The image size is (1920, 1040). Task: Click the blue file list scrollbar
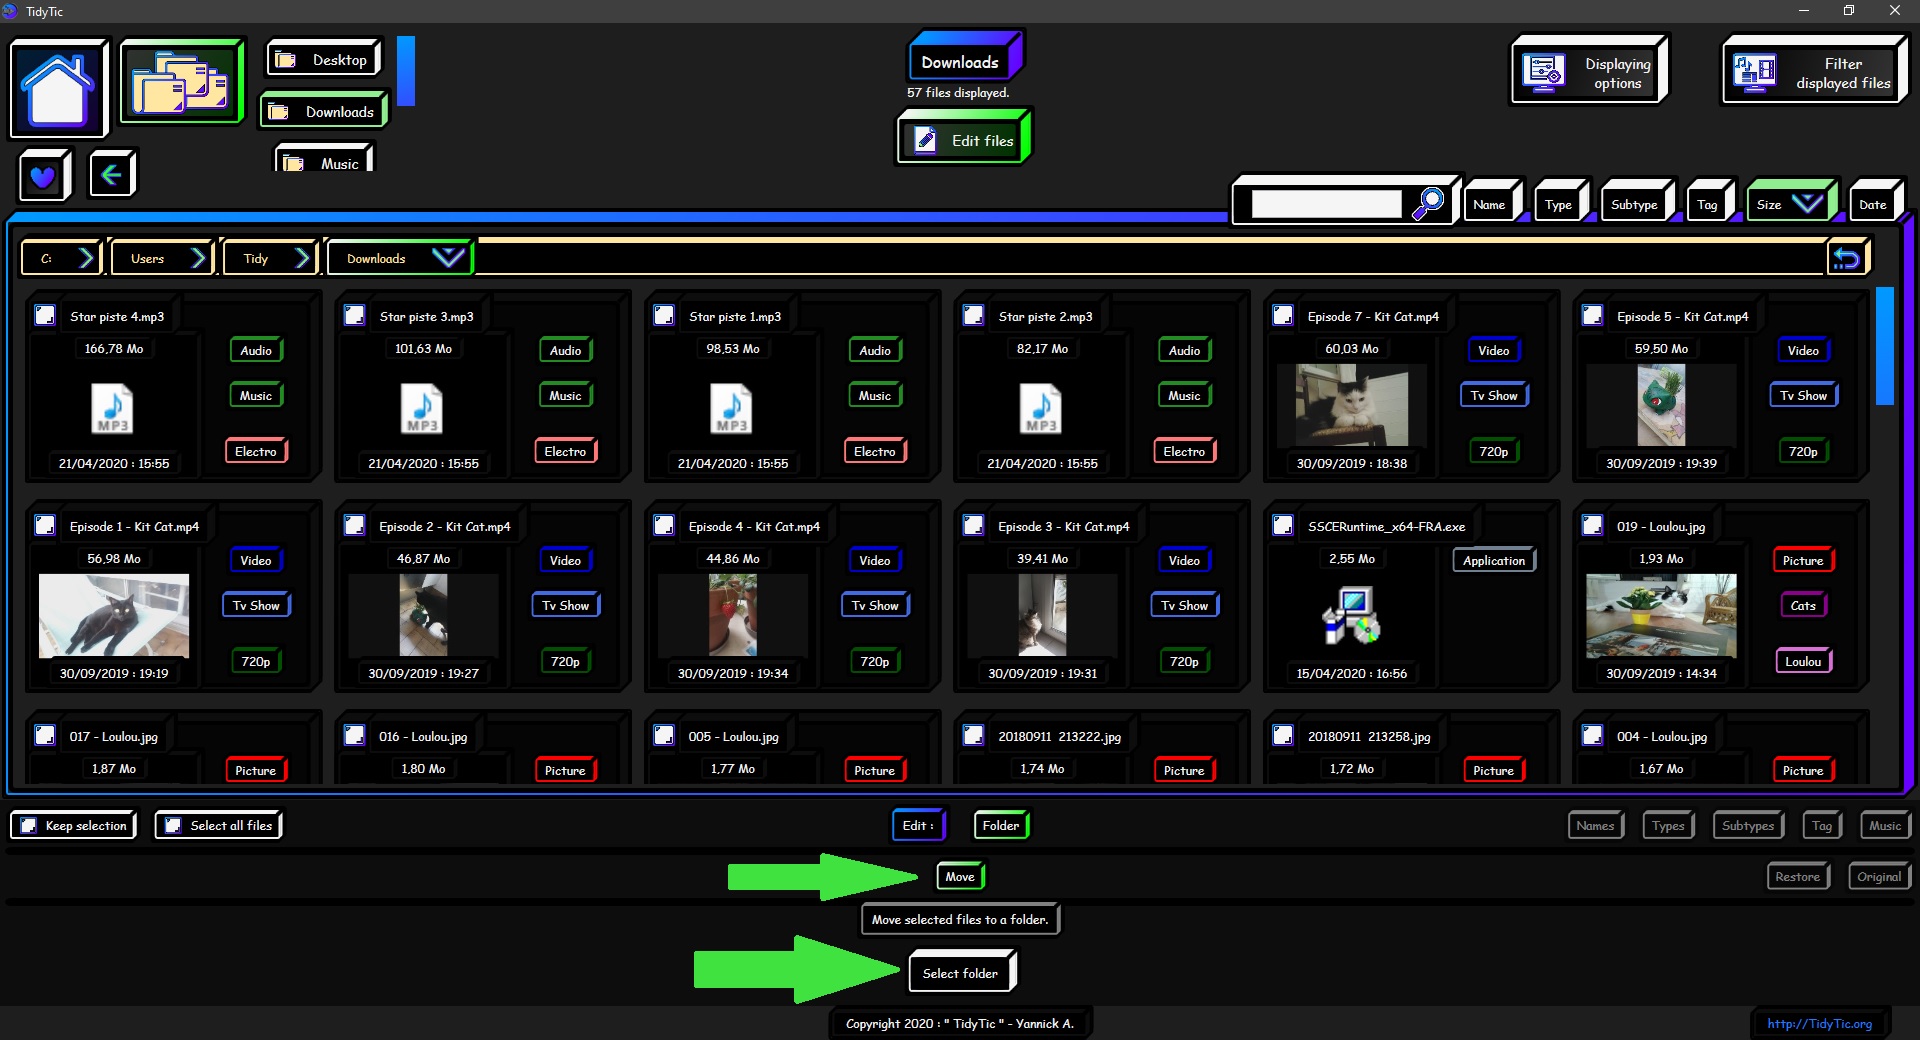tap(1884, 346)
